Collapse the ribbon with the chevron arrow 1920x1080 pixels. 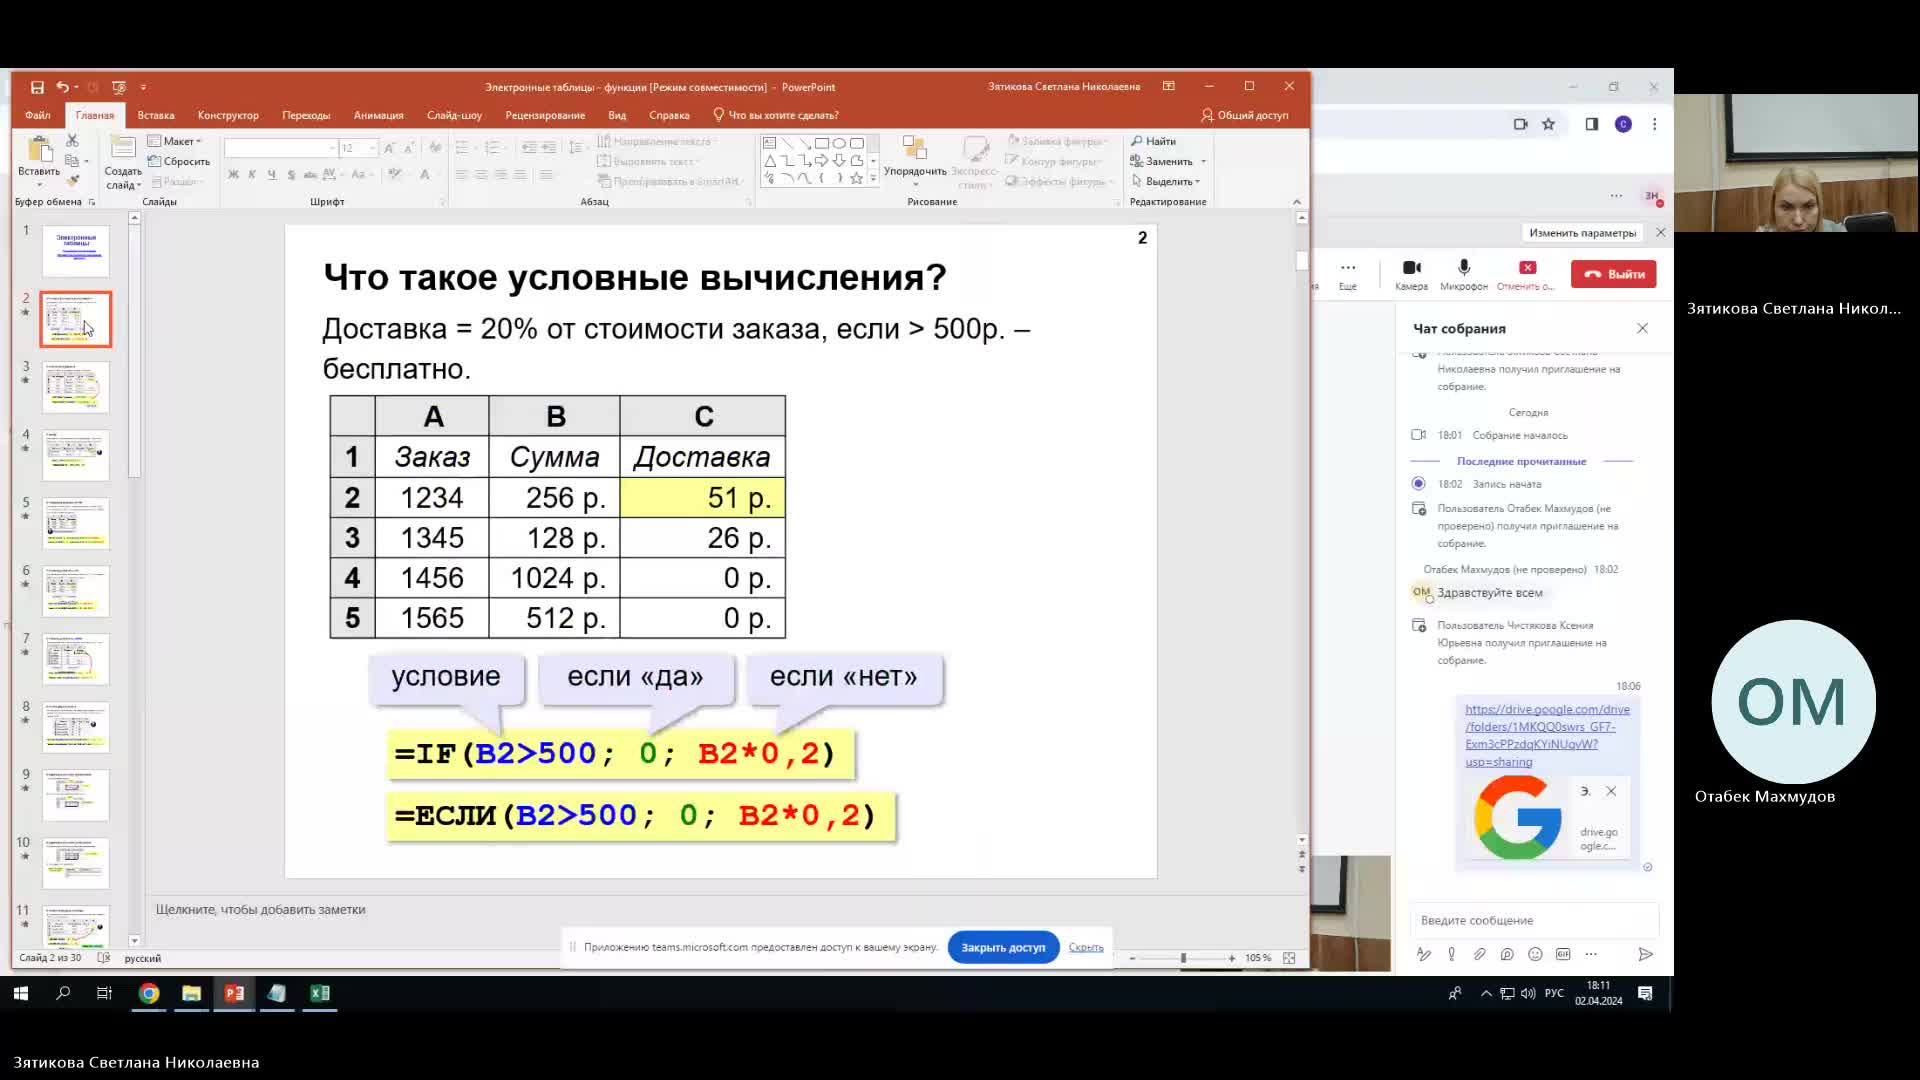pyautogui.click(x=1297, y=202)
